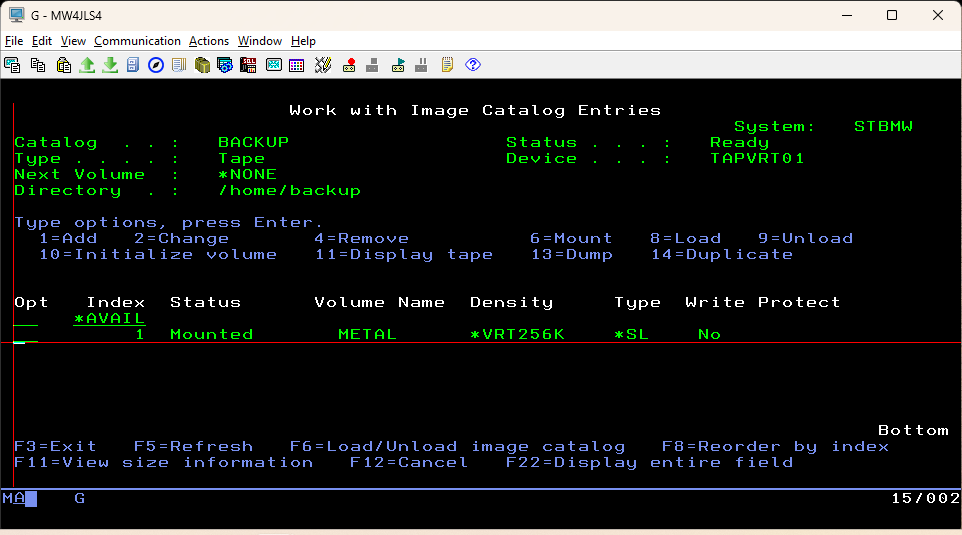962x535 pixels.
Task: Open the Actions menu
Action: (x=209, y=41)
